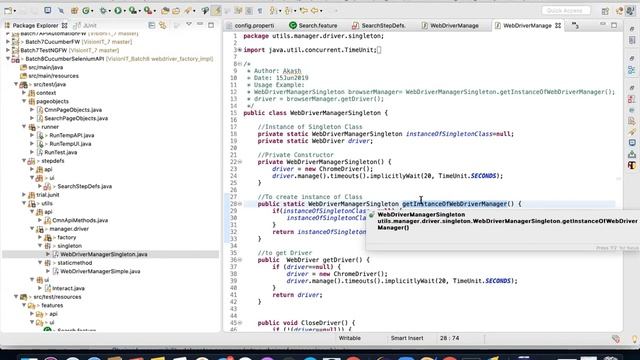Minimize the Package Explorer view
This screenshot has width=640, height=360.
(x=200, y=25)
